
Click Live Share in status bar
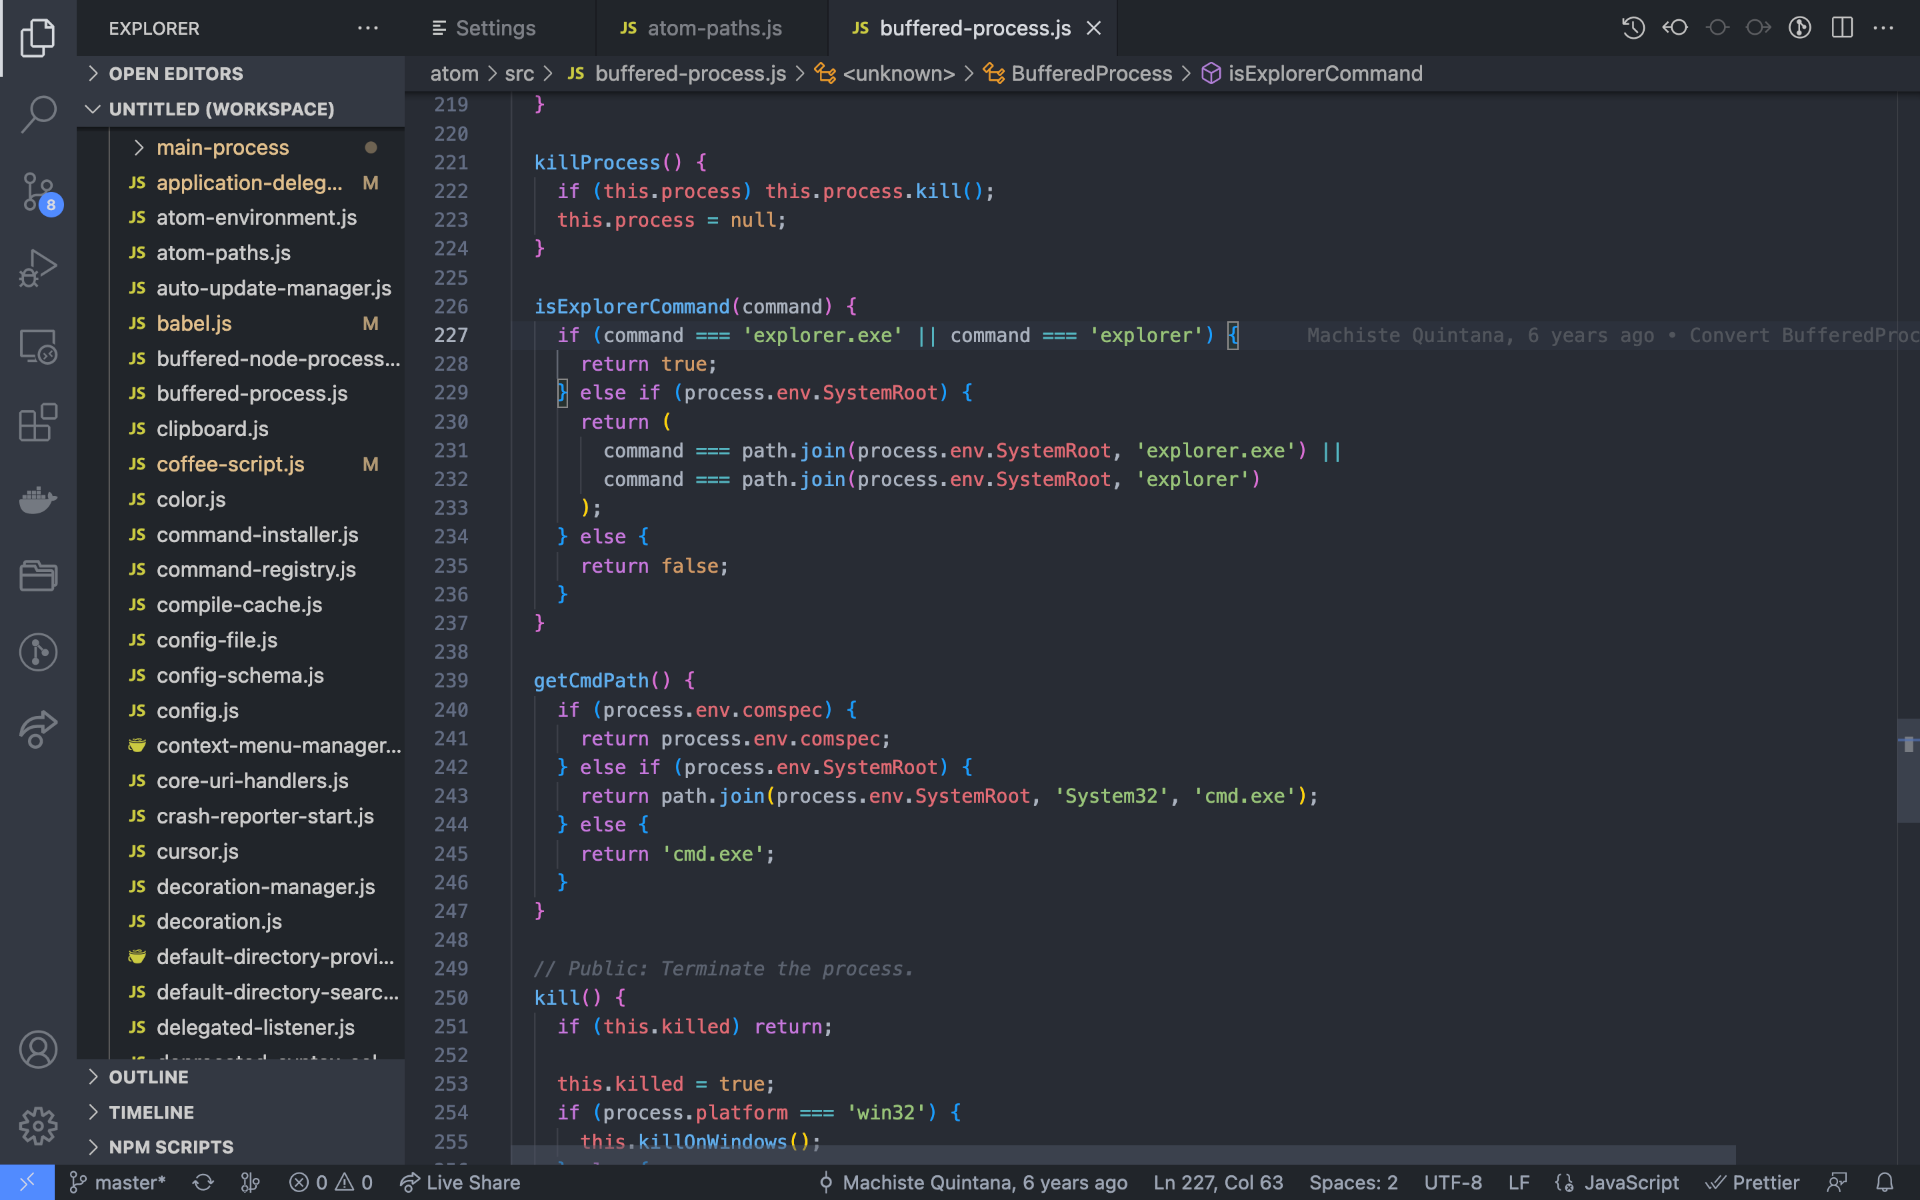460,1182
